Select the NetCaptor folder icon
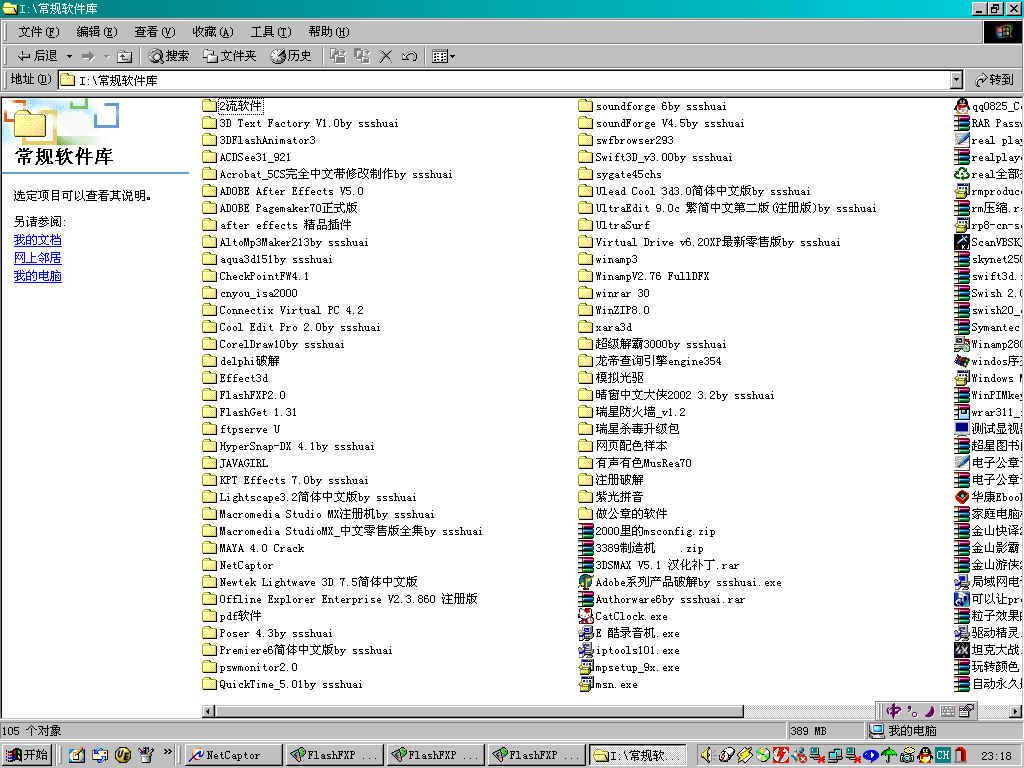Viewport: 1024px width, 768px height. (x=209, y=565)
